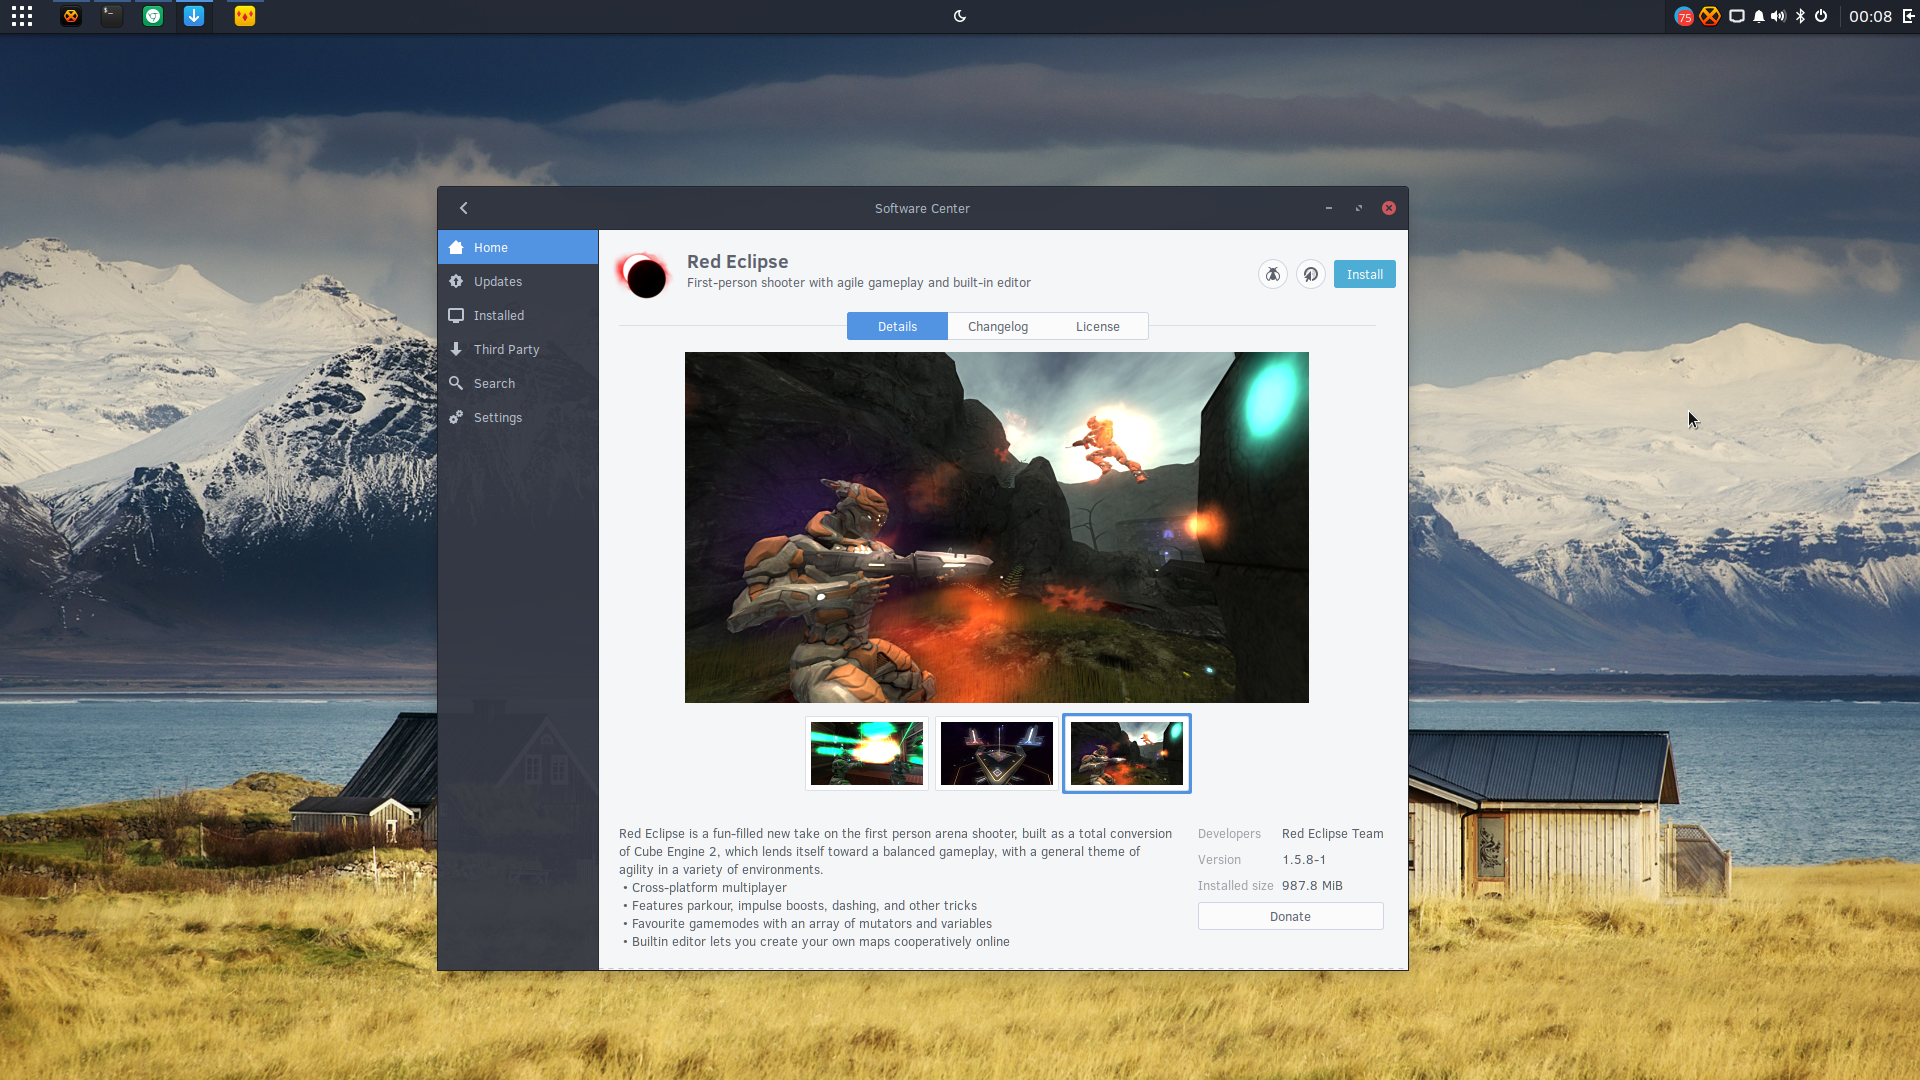Viewport: 1920px width, 1080px height.
Task: Click the blue Software Center panel icon
Action: (194, 16)
